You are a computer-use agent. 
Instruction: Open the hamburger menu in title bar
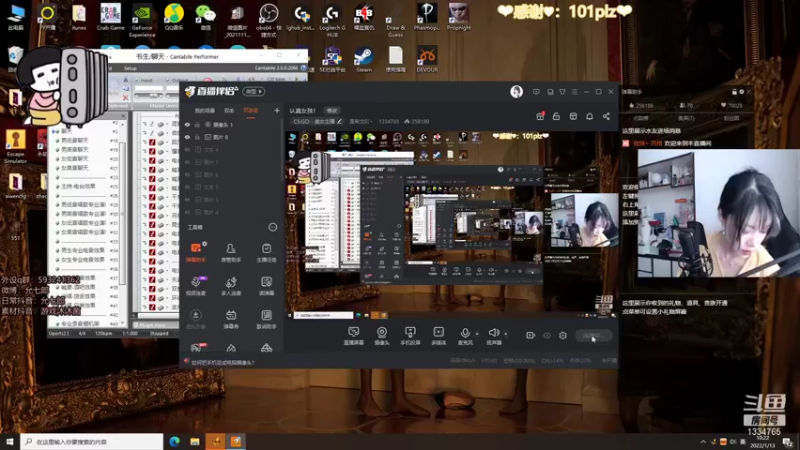pyautogui.click(x=574, y=92)
